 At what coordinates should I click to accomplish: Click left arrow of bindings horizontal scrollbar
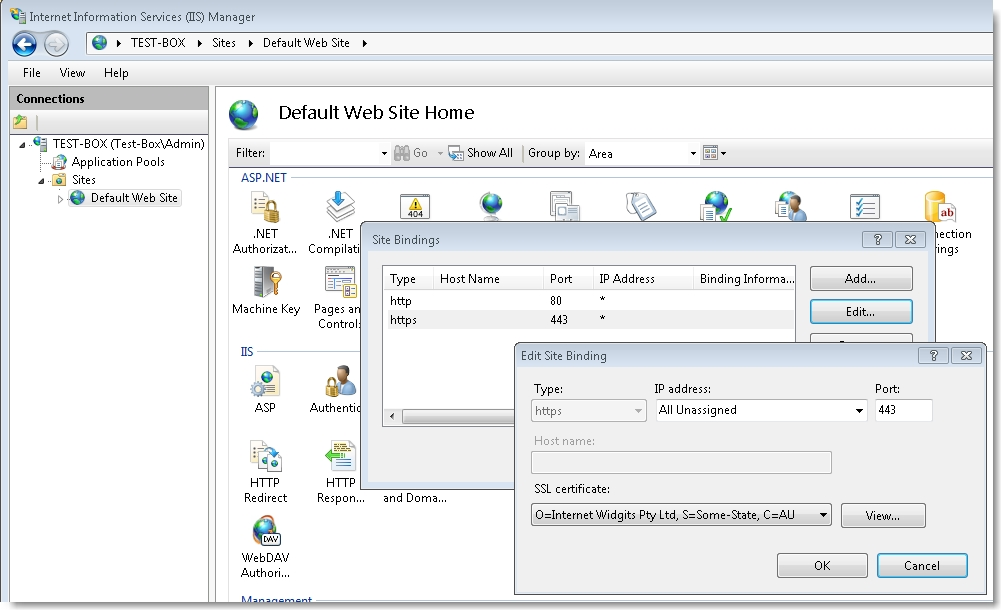click(x=392, y=417)
